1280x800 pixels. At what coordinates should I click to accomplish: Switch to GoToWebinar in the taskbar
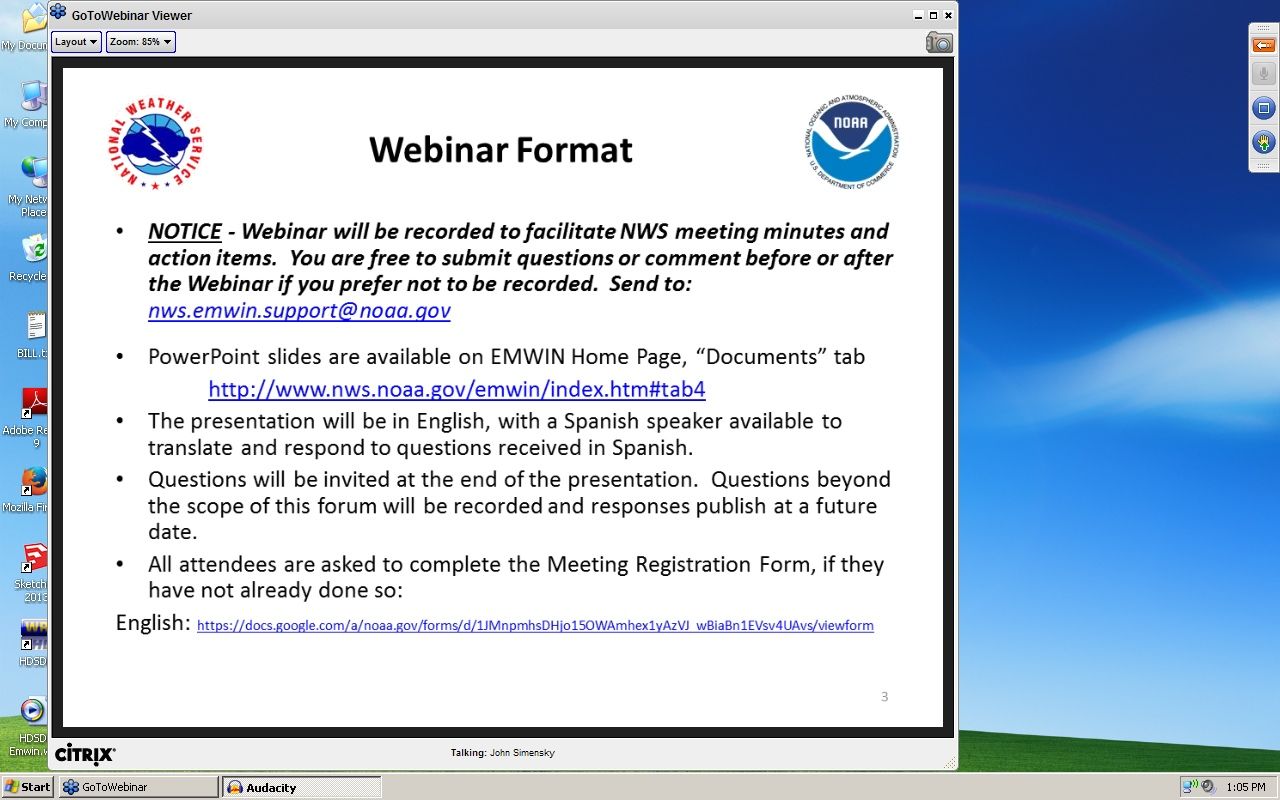138,787
